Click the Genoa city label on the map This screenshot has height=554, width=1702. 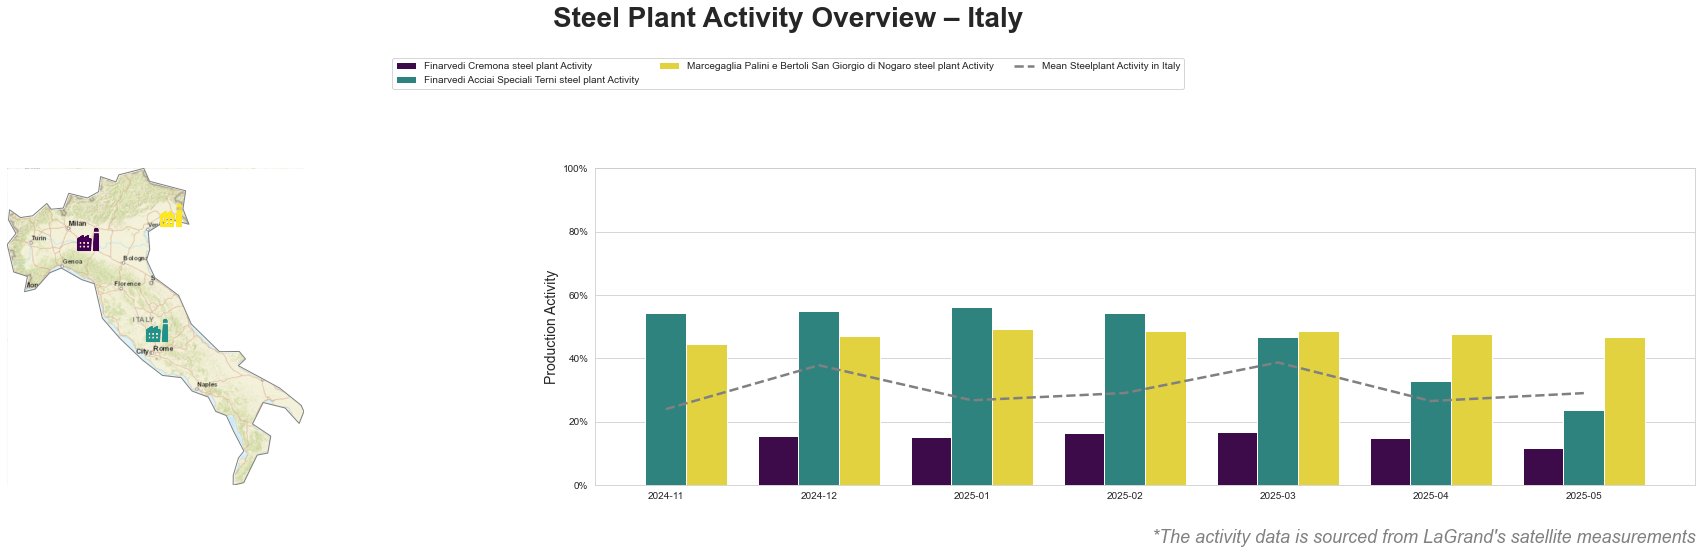(x=72, y=262)
